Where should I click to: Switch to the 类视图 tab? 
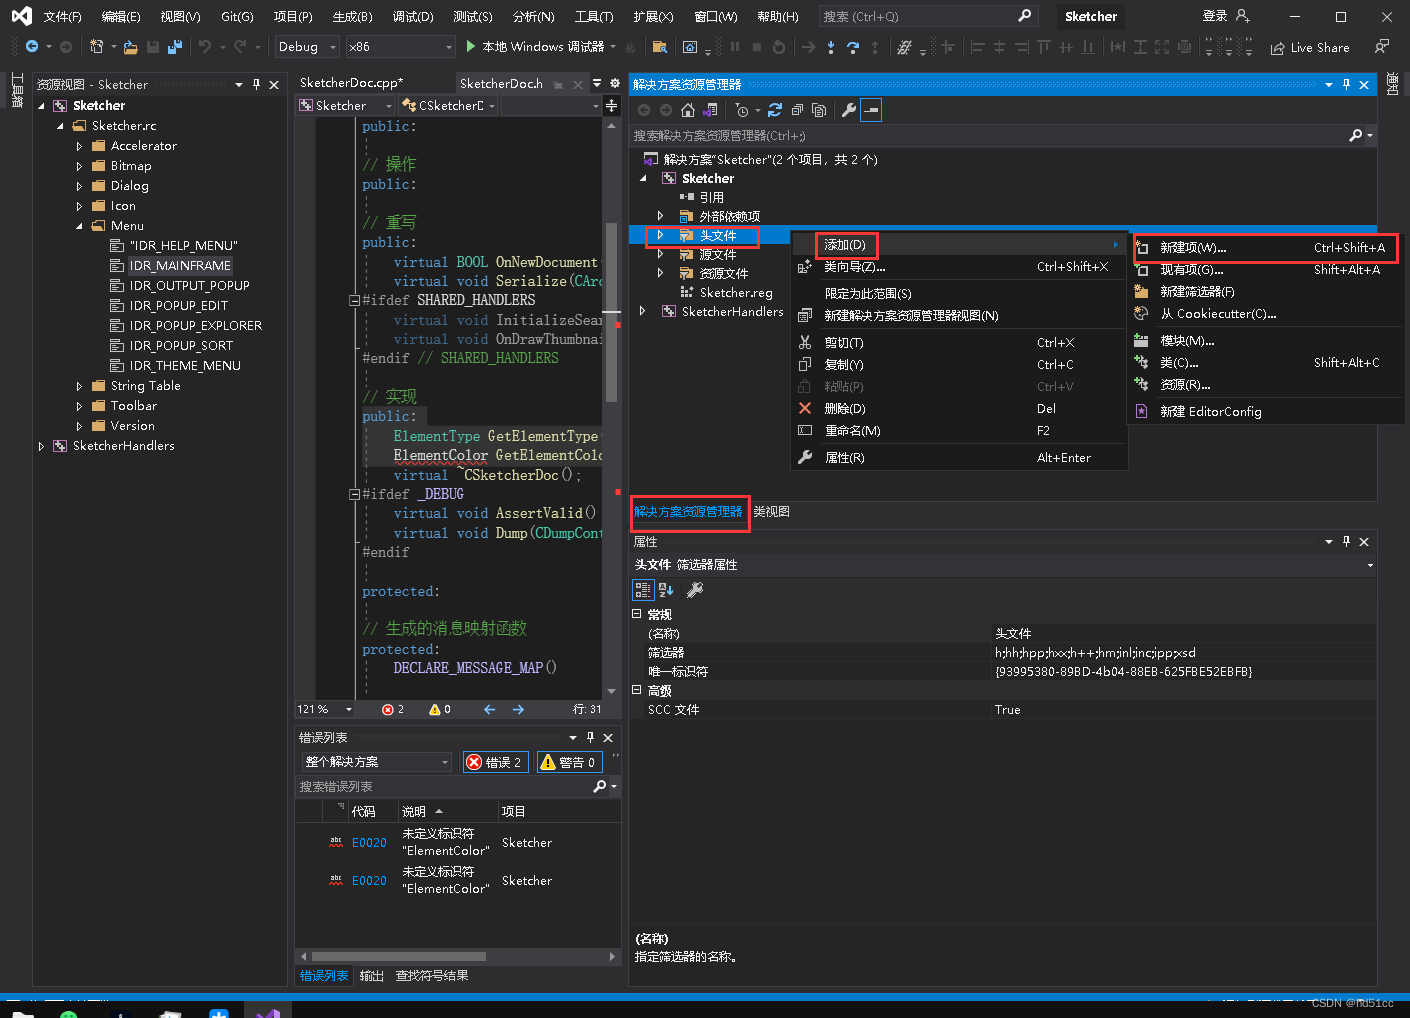click(x=771, y=512)
